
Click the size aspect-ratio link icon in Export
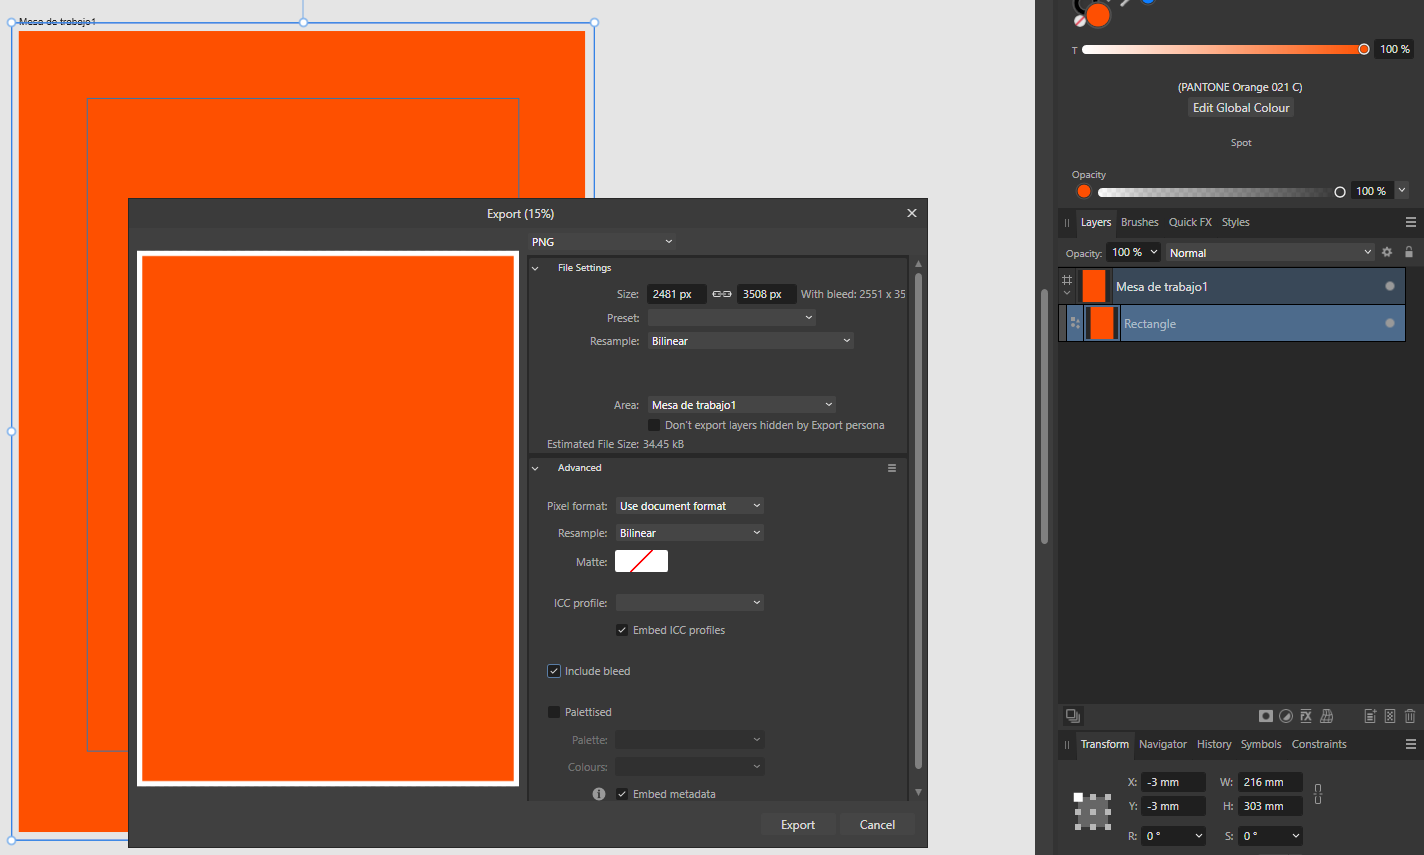point(722,294)
